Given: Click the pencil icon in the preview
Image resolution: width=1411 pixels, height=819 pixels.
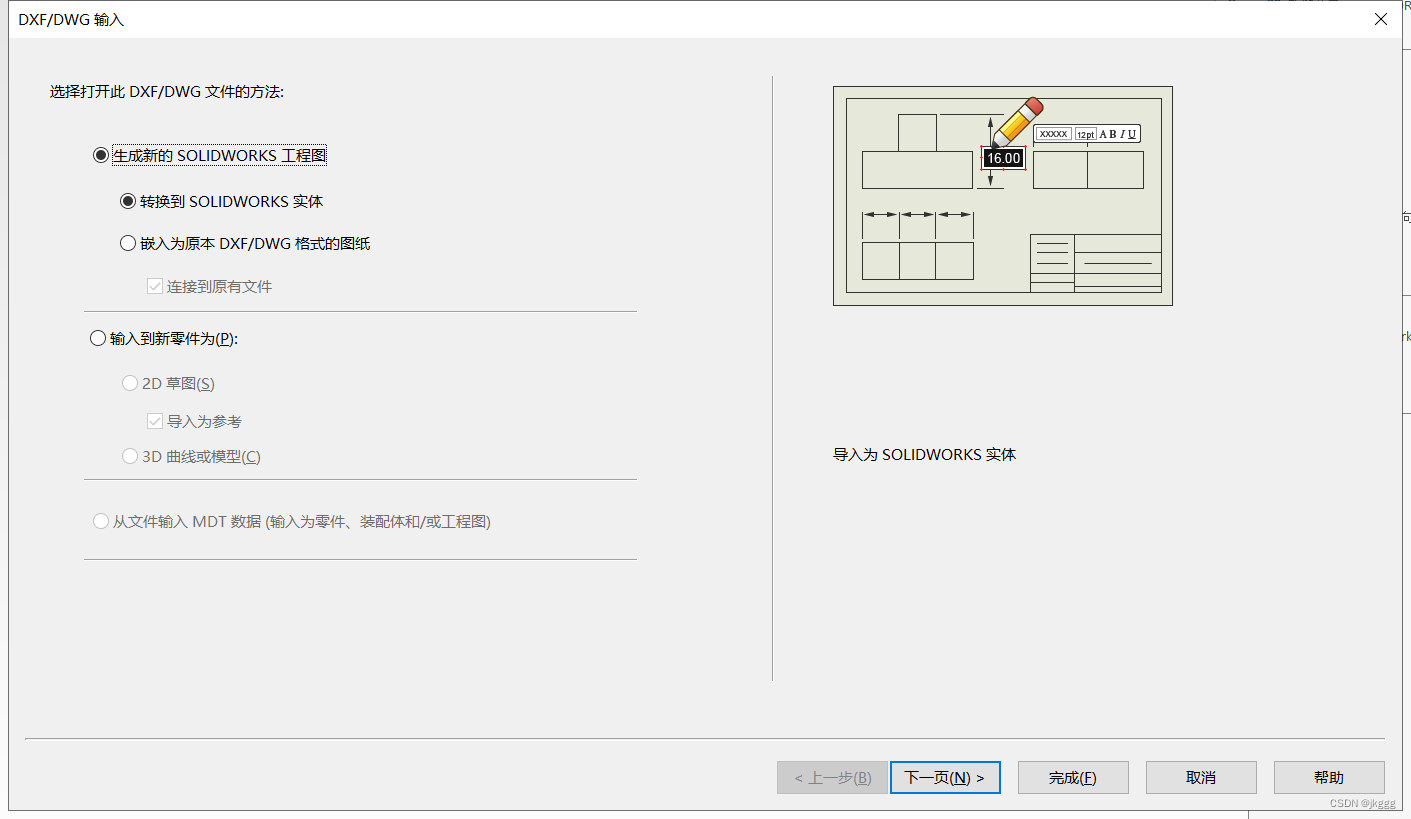Looking at the screenshot, I should click(1018, 123).
